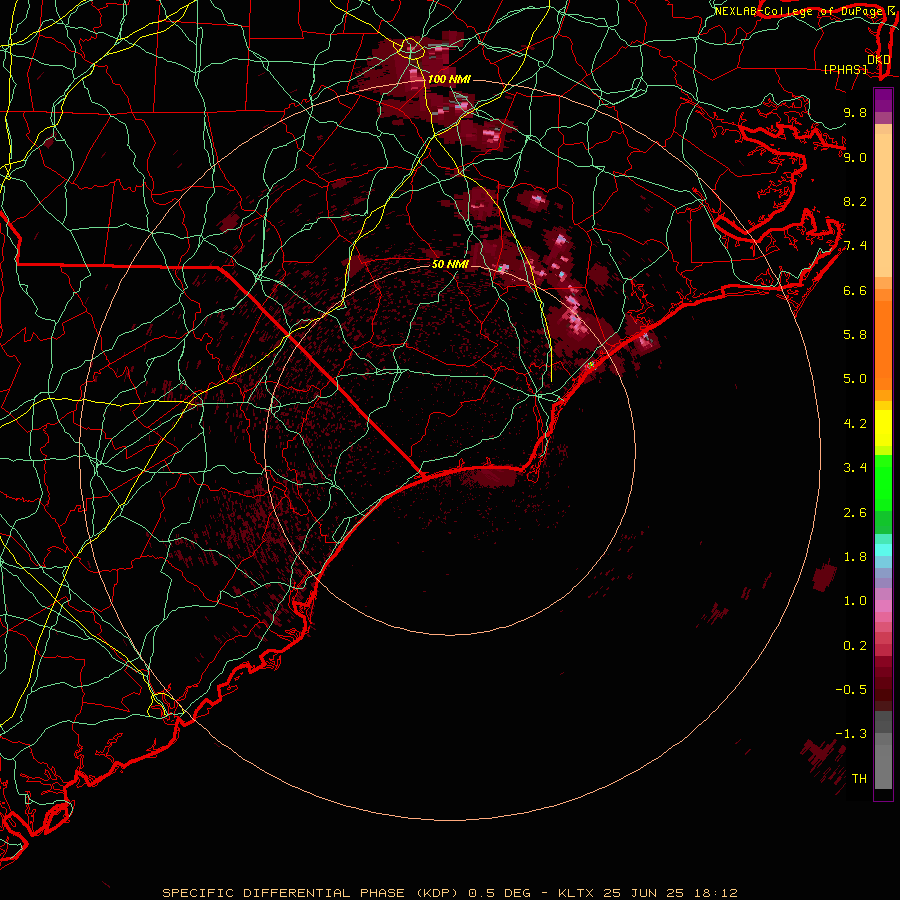Image resolution: width=900 pixels, height=900 pixels.
Task: Click the 4.2 scale value
Action: [x=855, y=424]
